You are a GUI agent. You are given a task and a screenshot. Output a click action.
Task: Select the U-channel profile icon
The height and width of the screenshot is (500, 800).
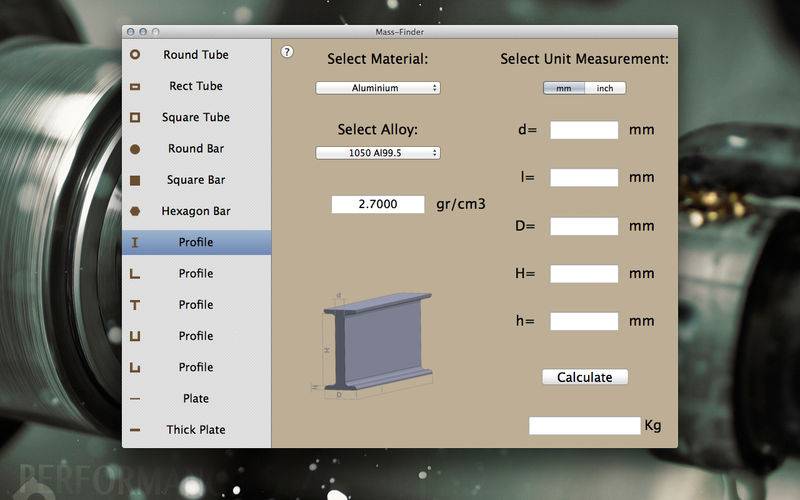pyautogui.click(x=135, y=336)
